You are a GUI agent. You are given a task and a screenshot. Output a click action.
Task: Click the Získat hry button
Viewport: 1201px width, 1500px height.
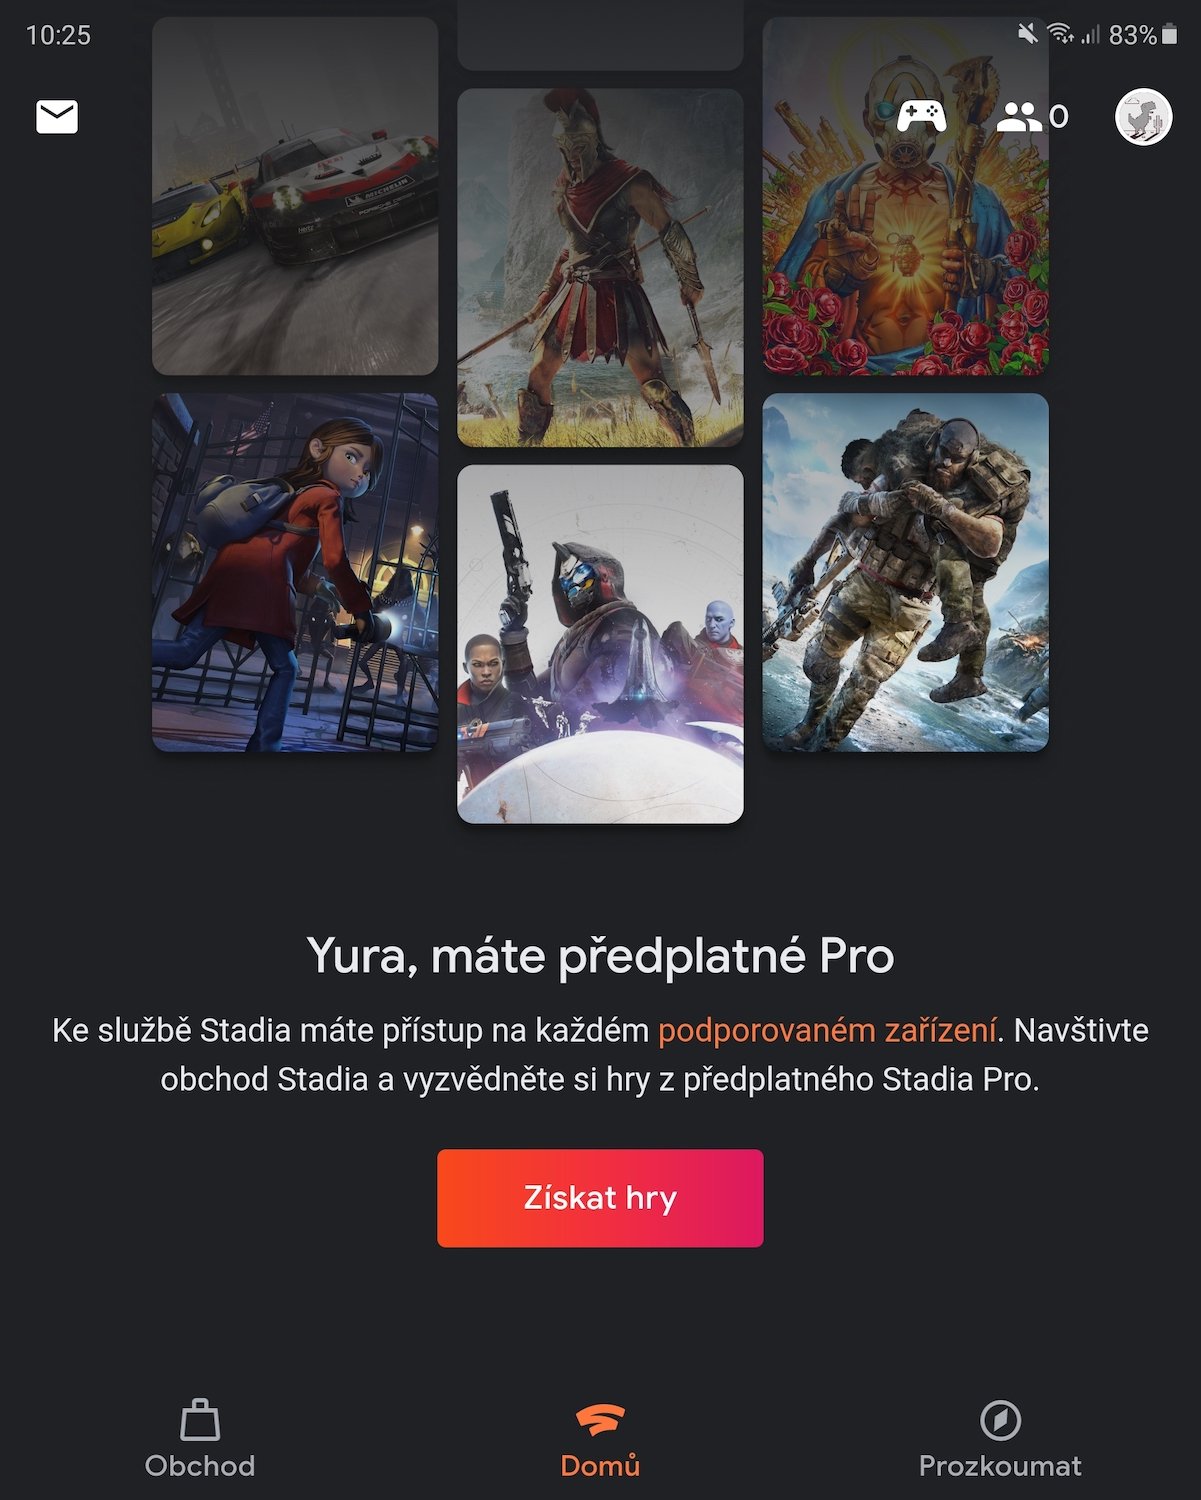(x=600, y=1198)
